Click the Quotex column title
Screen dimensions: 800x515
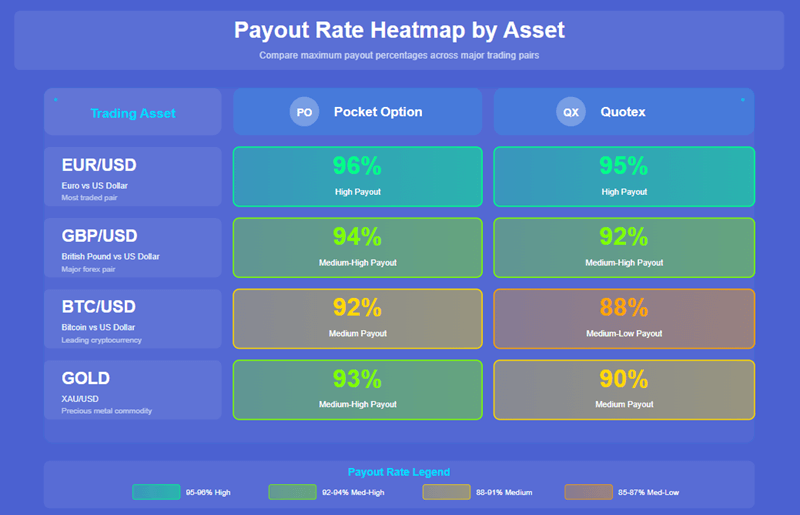click(623, 112)
